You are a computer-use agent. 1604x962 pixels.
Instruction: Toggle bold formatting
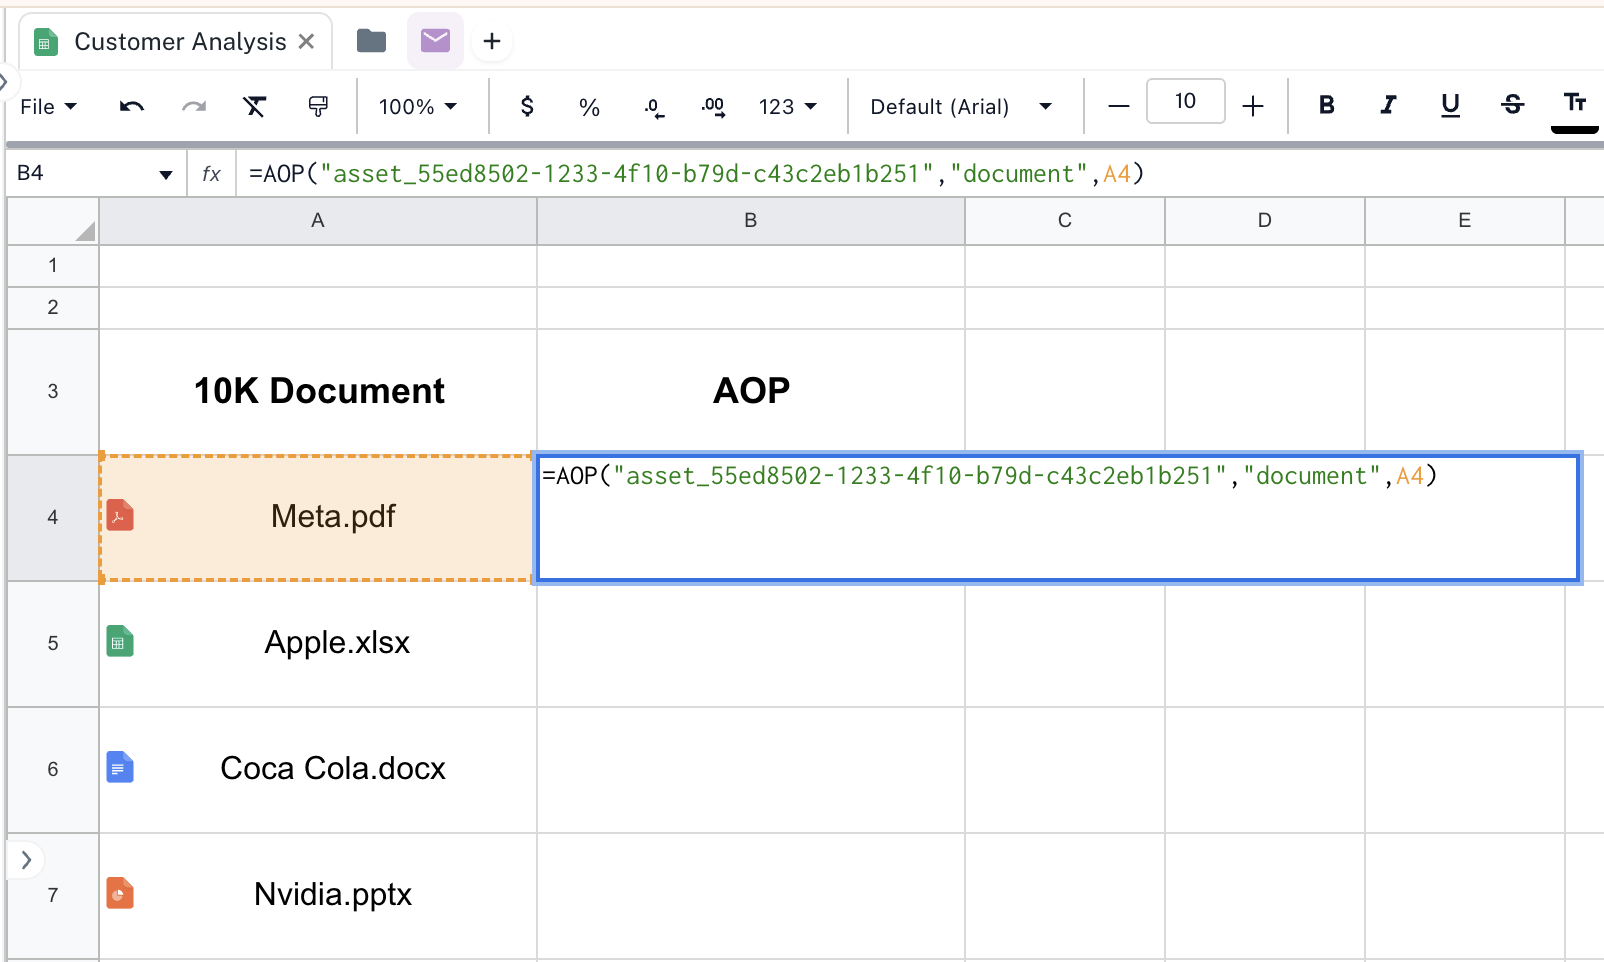[1327, 105]
